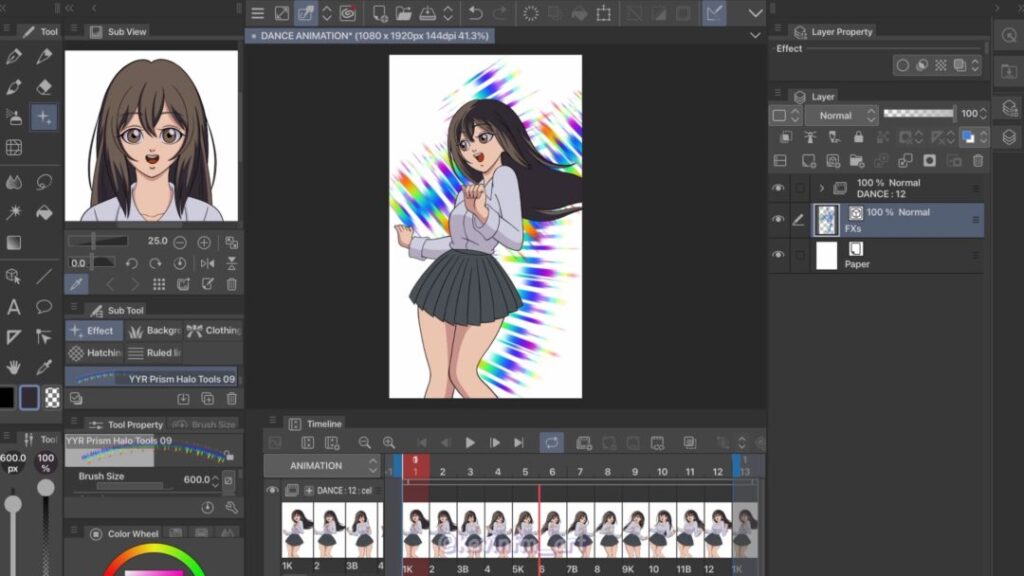Image resolution: width=1024 pixels, height=576 pixels.
Task: Zoom out the timeline
Action: [364, 443]
